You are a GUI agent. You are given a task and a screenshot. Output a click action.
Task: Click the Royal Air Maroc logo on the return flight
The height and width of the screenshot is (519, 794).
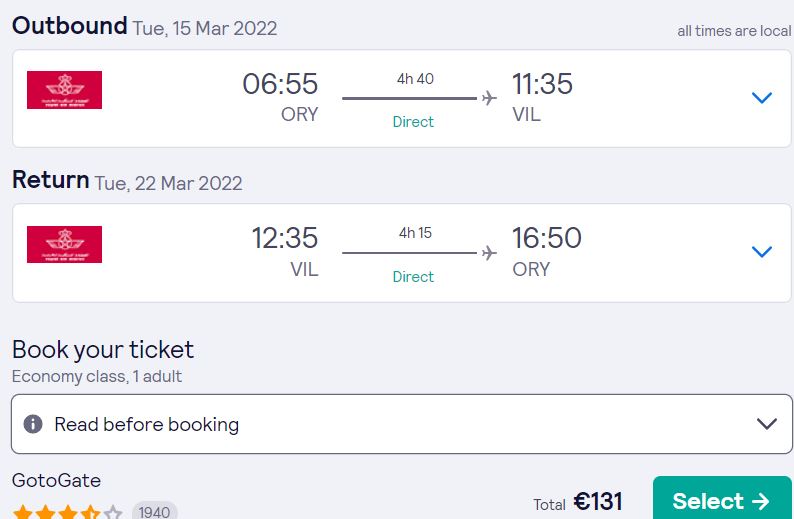(x=64, y=245)
